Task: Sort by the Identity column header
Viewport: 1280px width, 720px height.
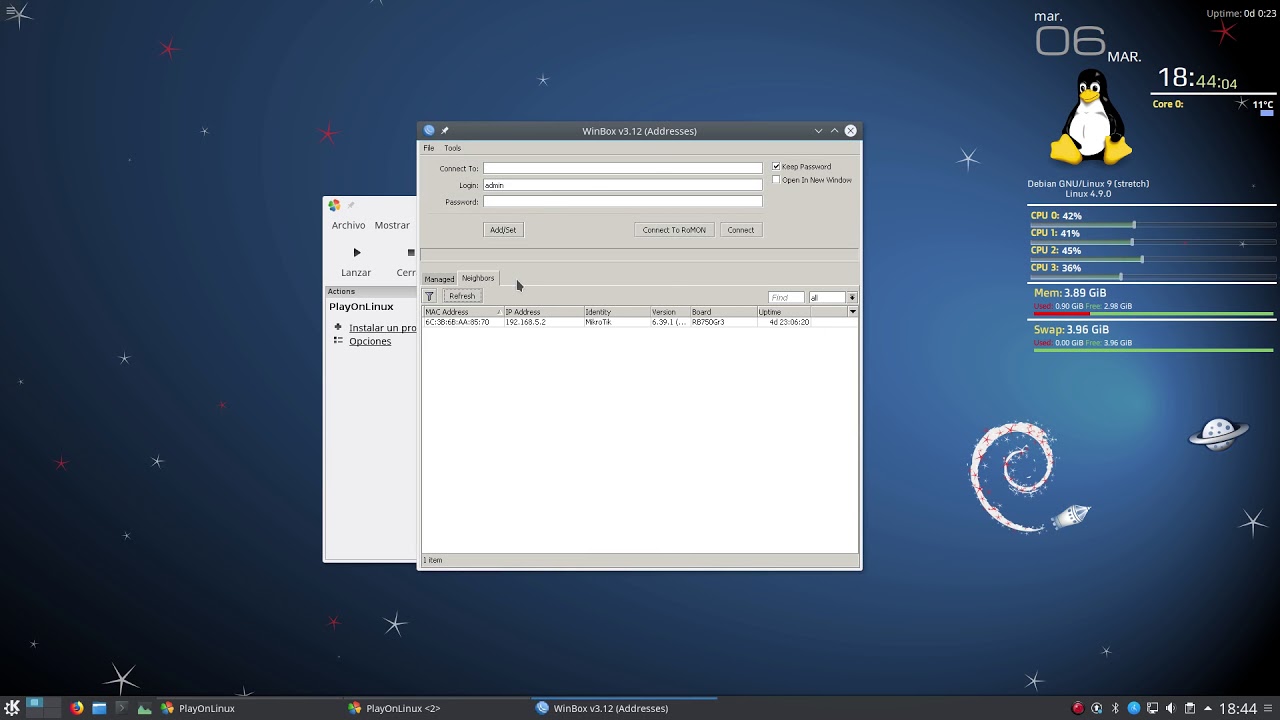Action: [616, 312]
